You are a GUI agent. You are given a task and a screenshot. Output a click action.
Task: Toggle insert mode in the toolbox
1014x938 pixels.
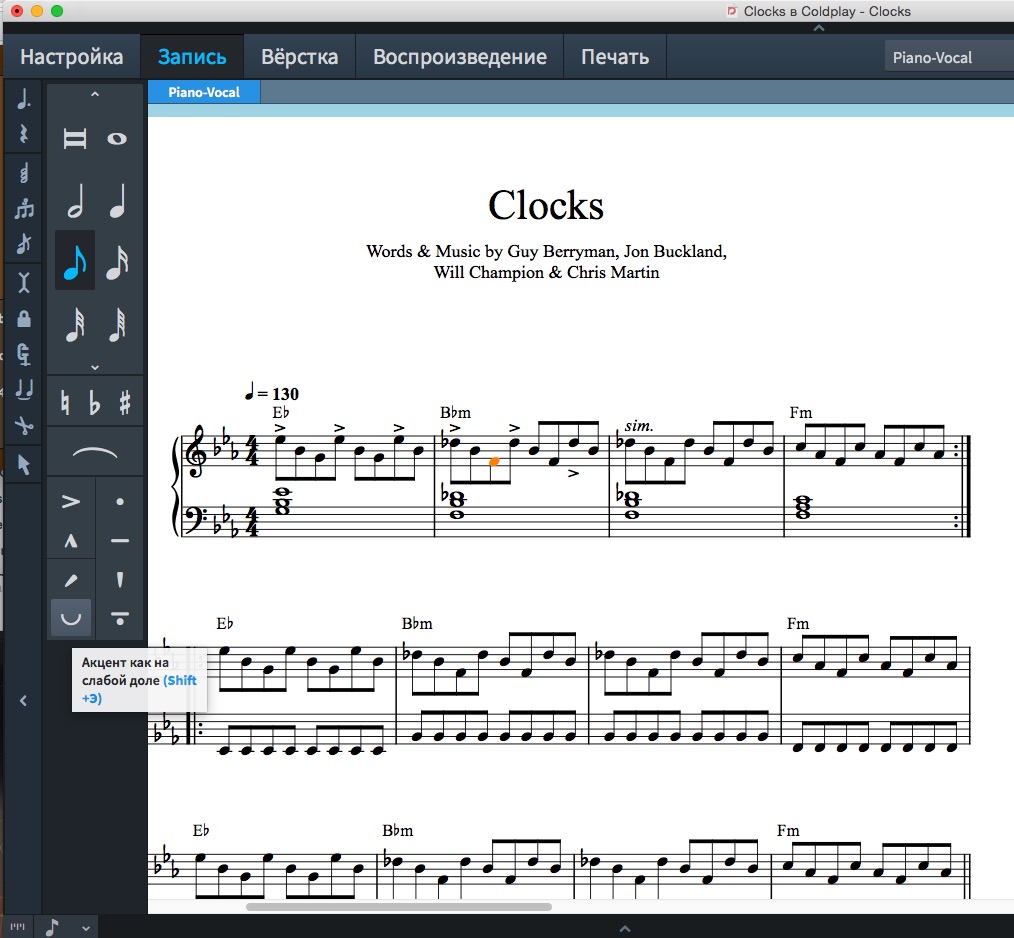point(23,282)
